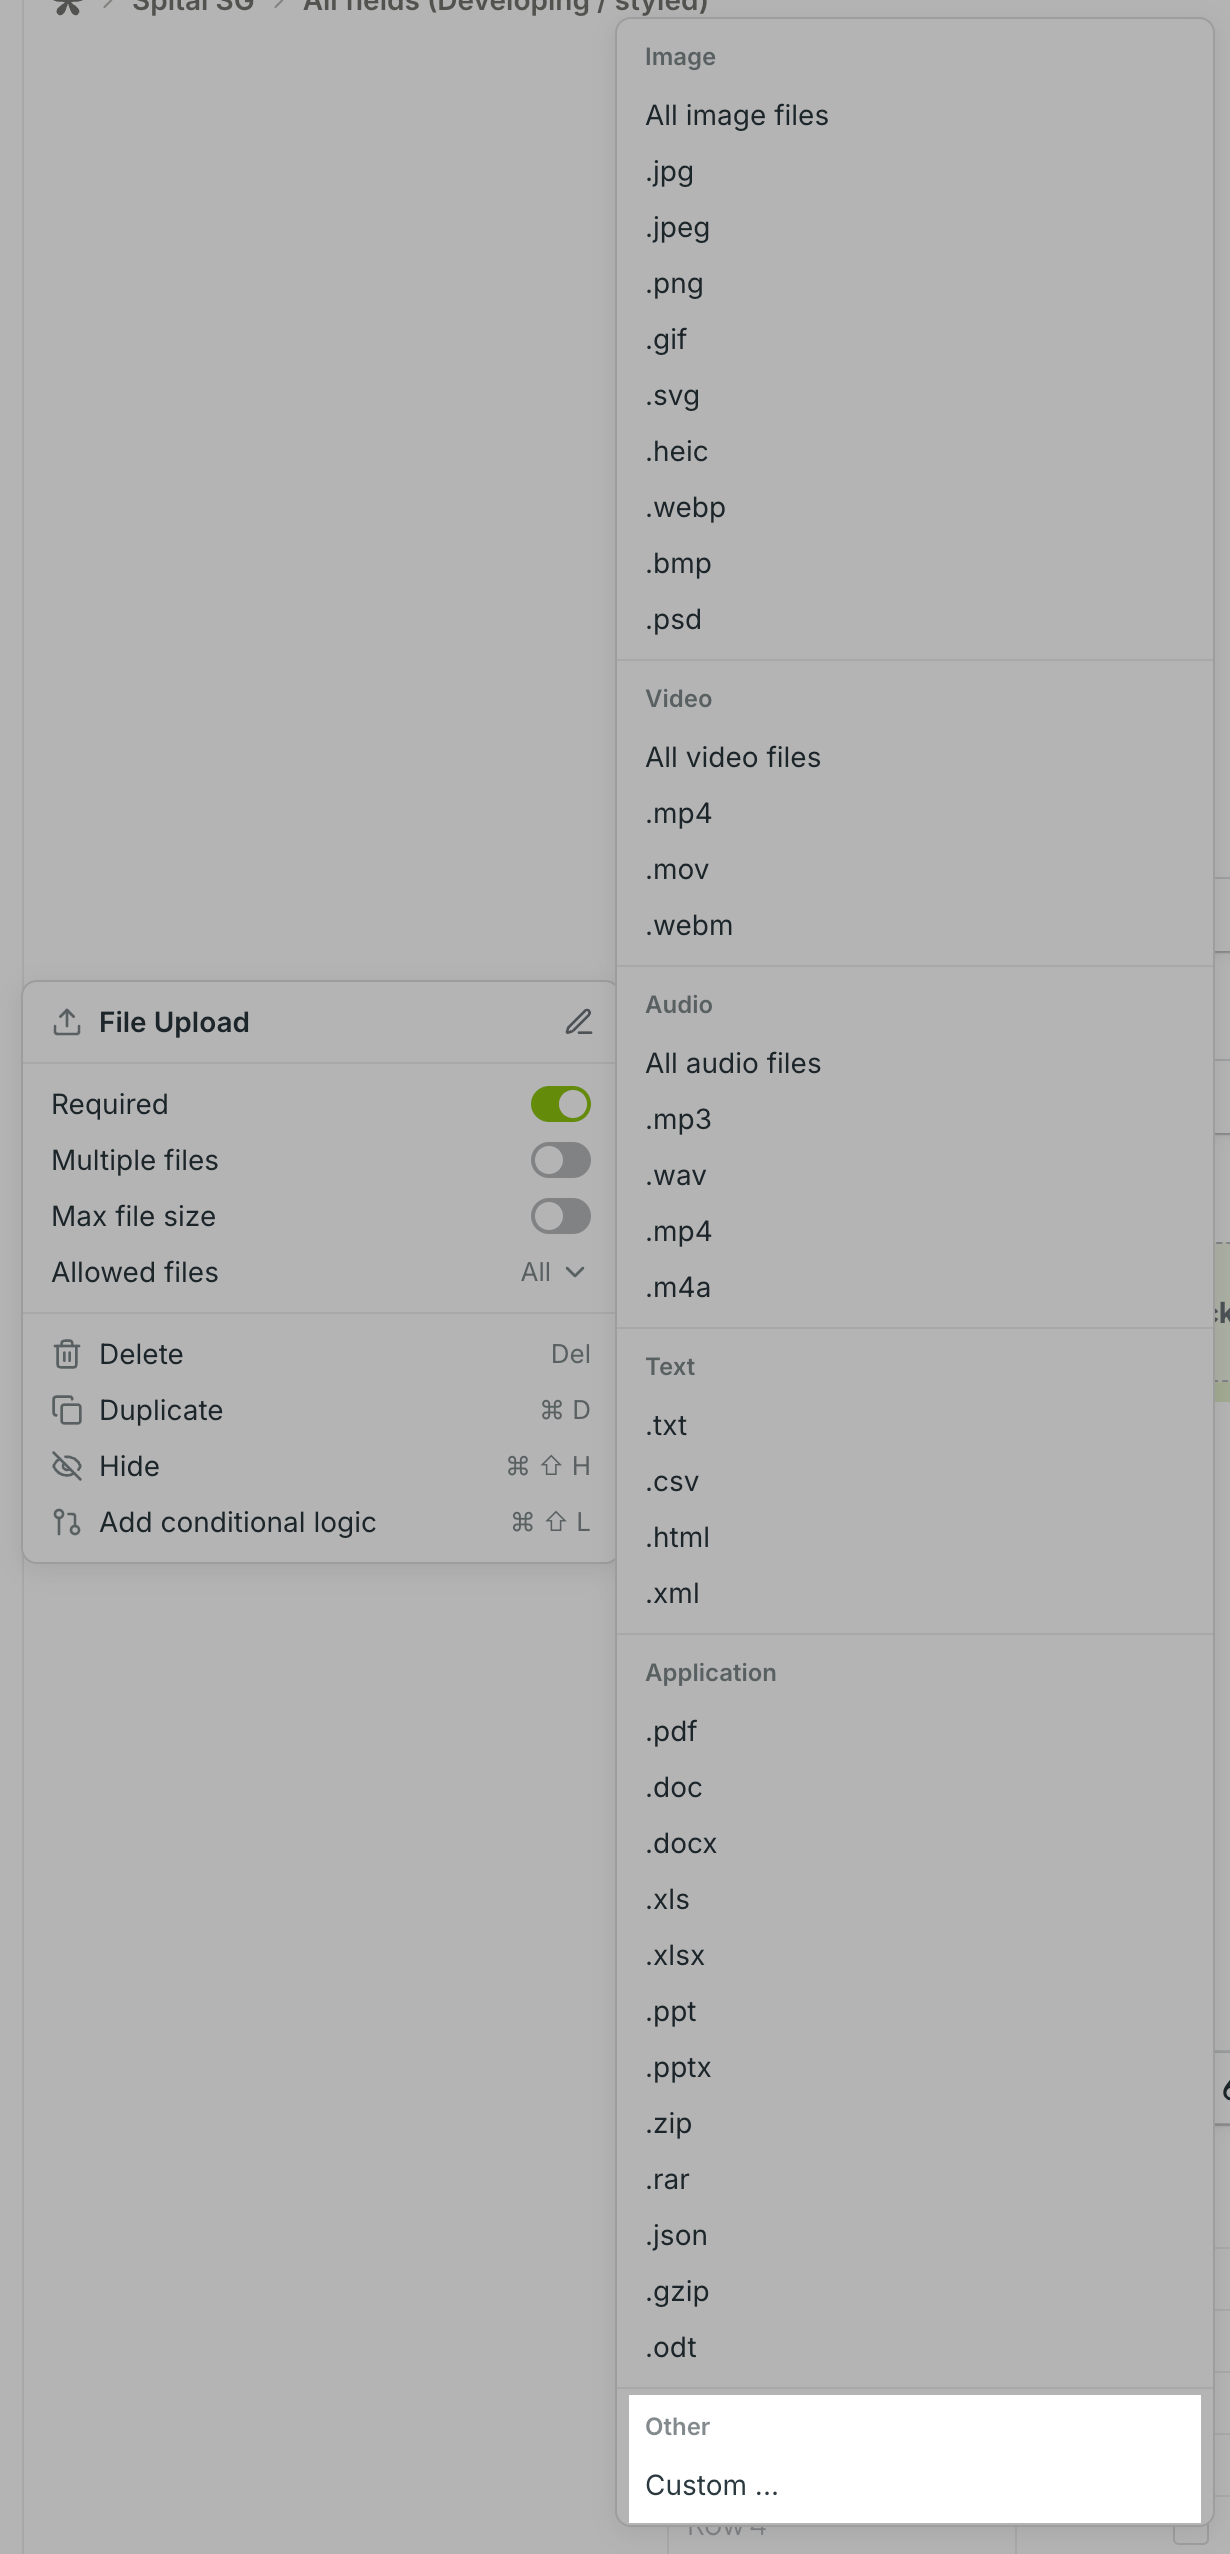Screen dimensions: 1230x2554
Task: Select the .png file type
Action: click(x=914, y=283)
